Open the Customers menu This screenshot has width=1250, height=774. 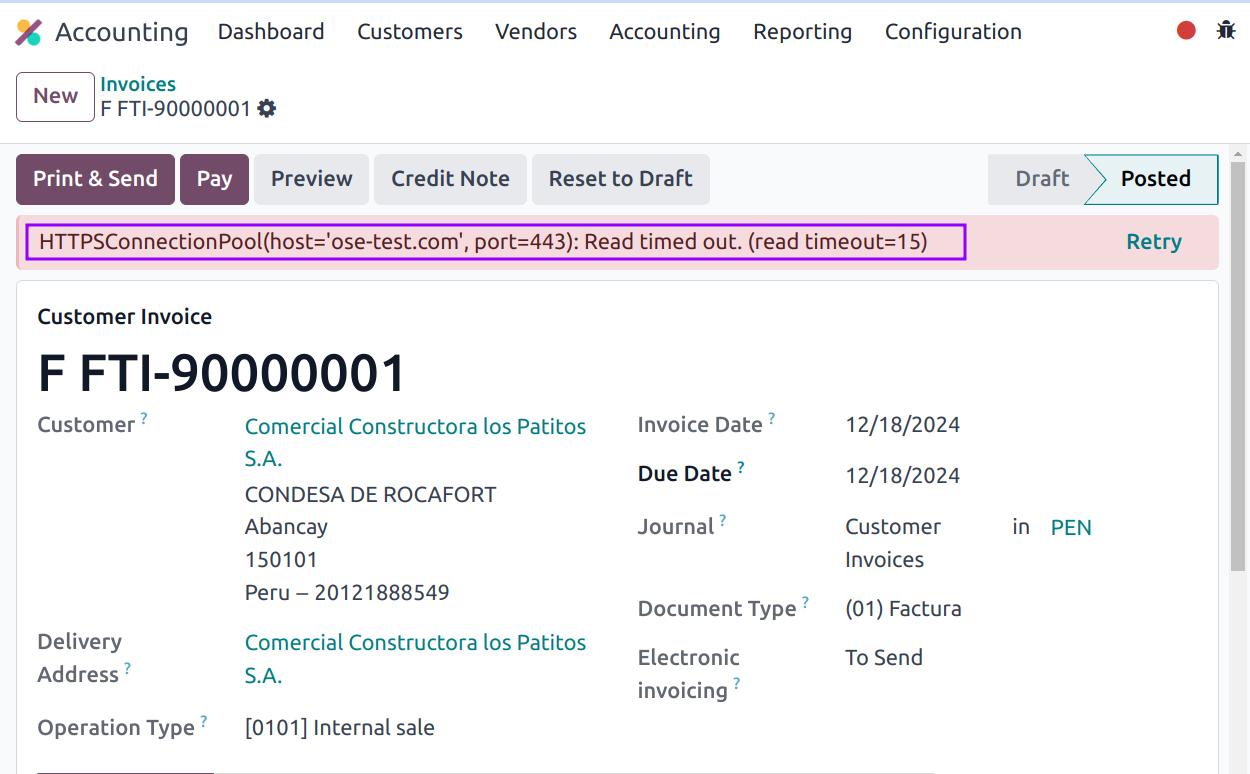[x=410, y=32]
